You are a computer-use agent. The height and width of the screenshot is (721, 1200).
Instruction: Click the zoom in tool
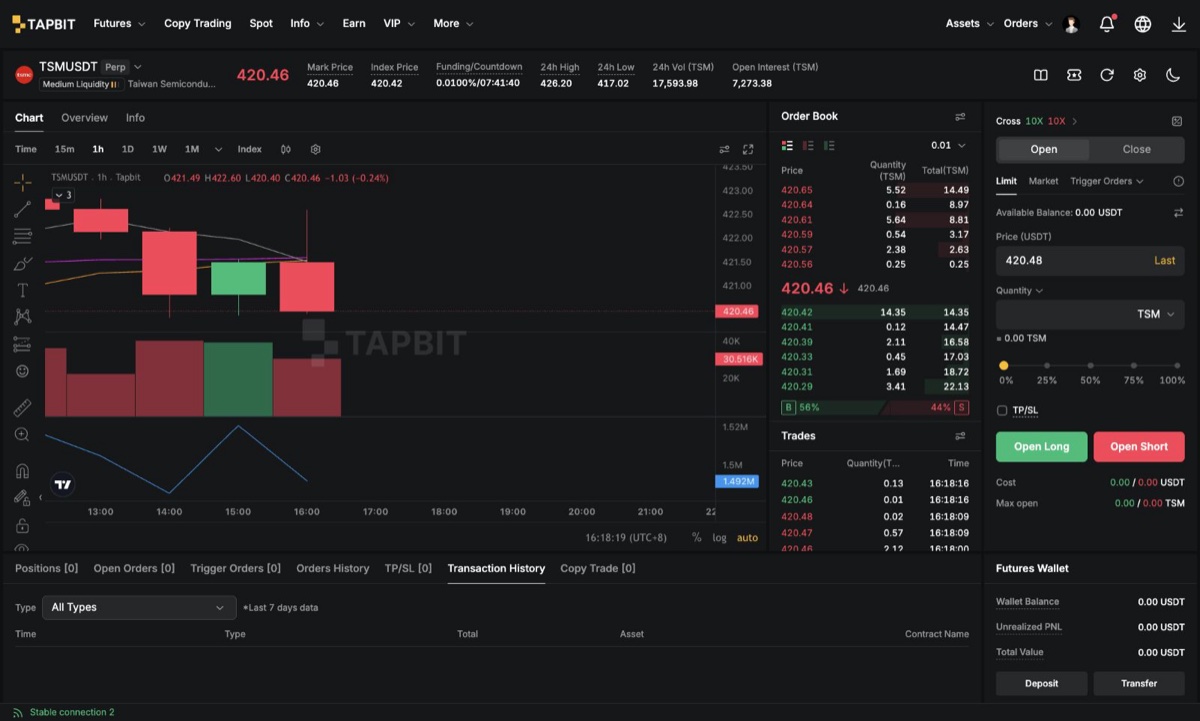22,435
